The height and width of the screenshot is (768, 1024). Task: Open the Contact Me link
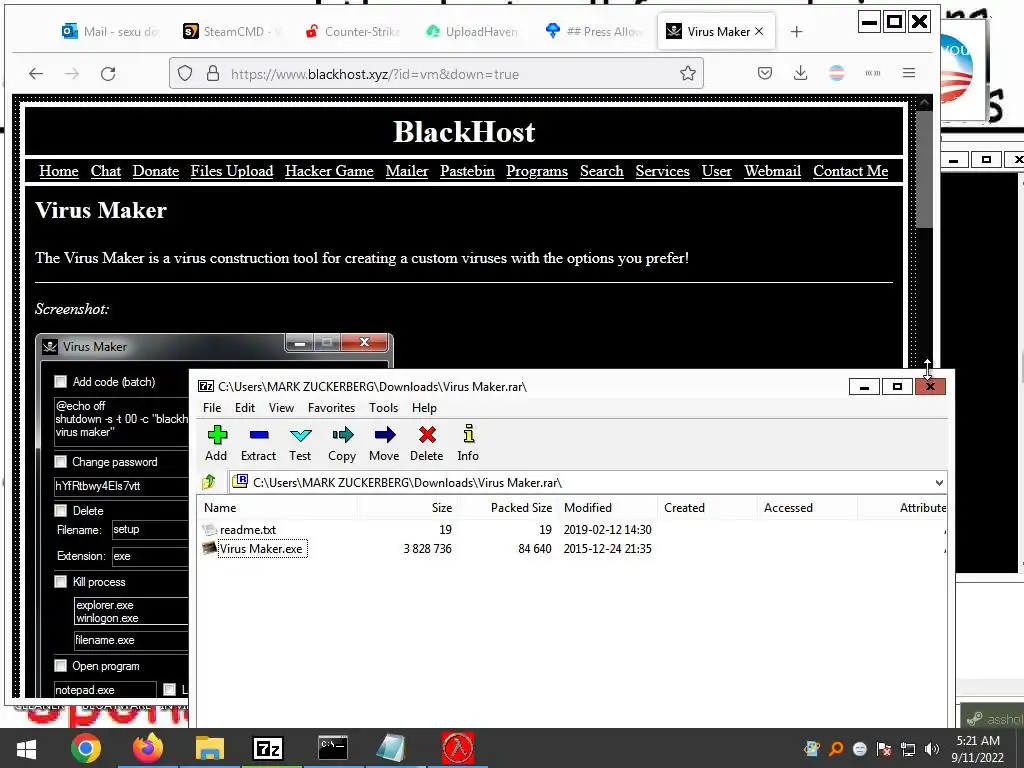coord(850,171)
